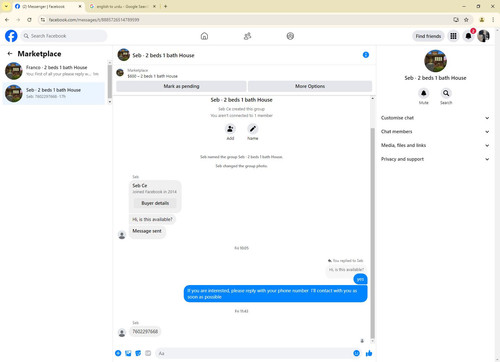
Task: Close the english to urdu tab
Action: tap(154, 6)
